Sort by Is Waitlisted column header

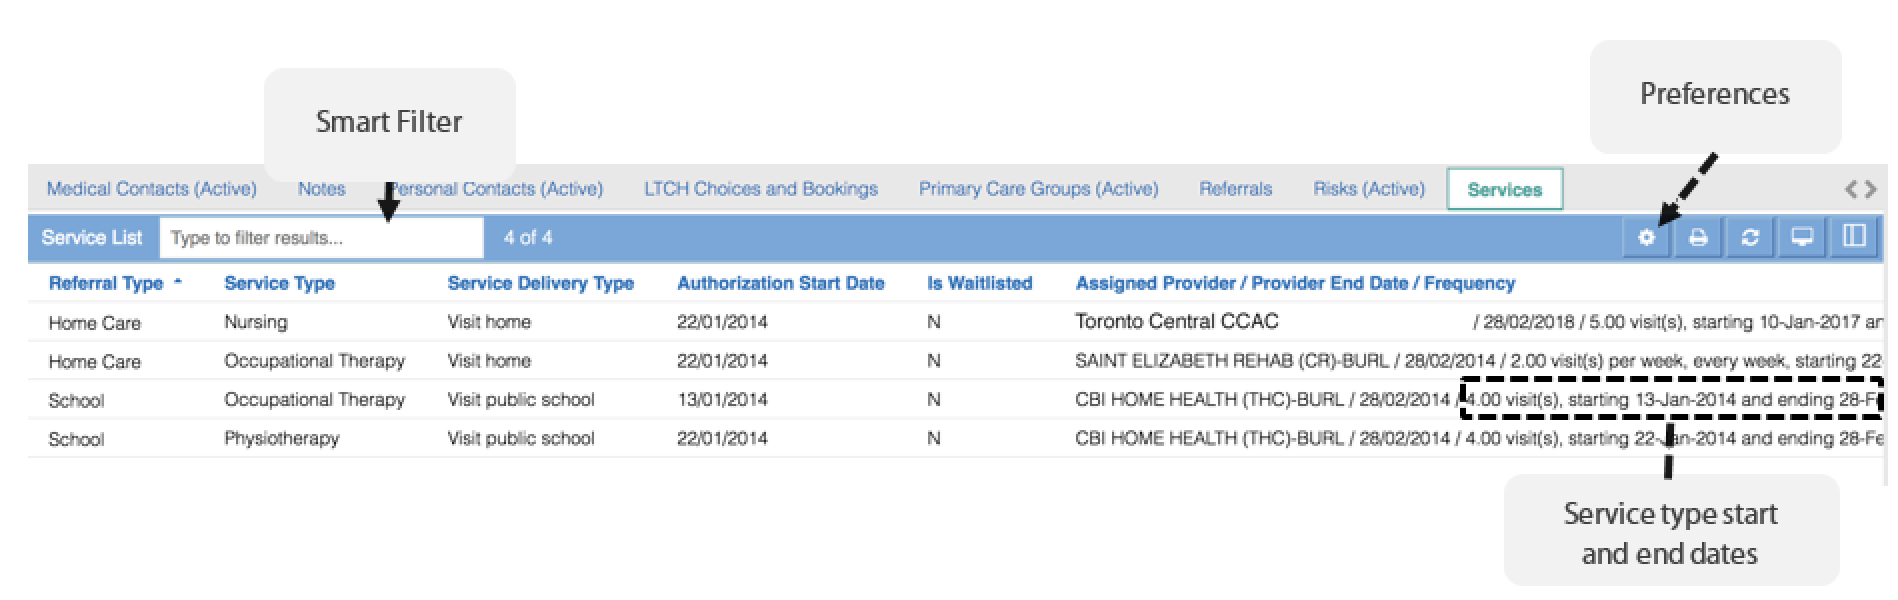coord(979,283)
